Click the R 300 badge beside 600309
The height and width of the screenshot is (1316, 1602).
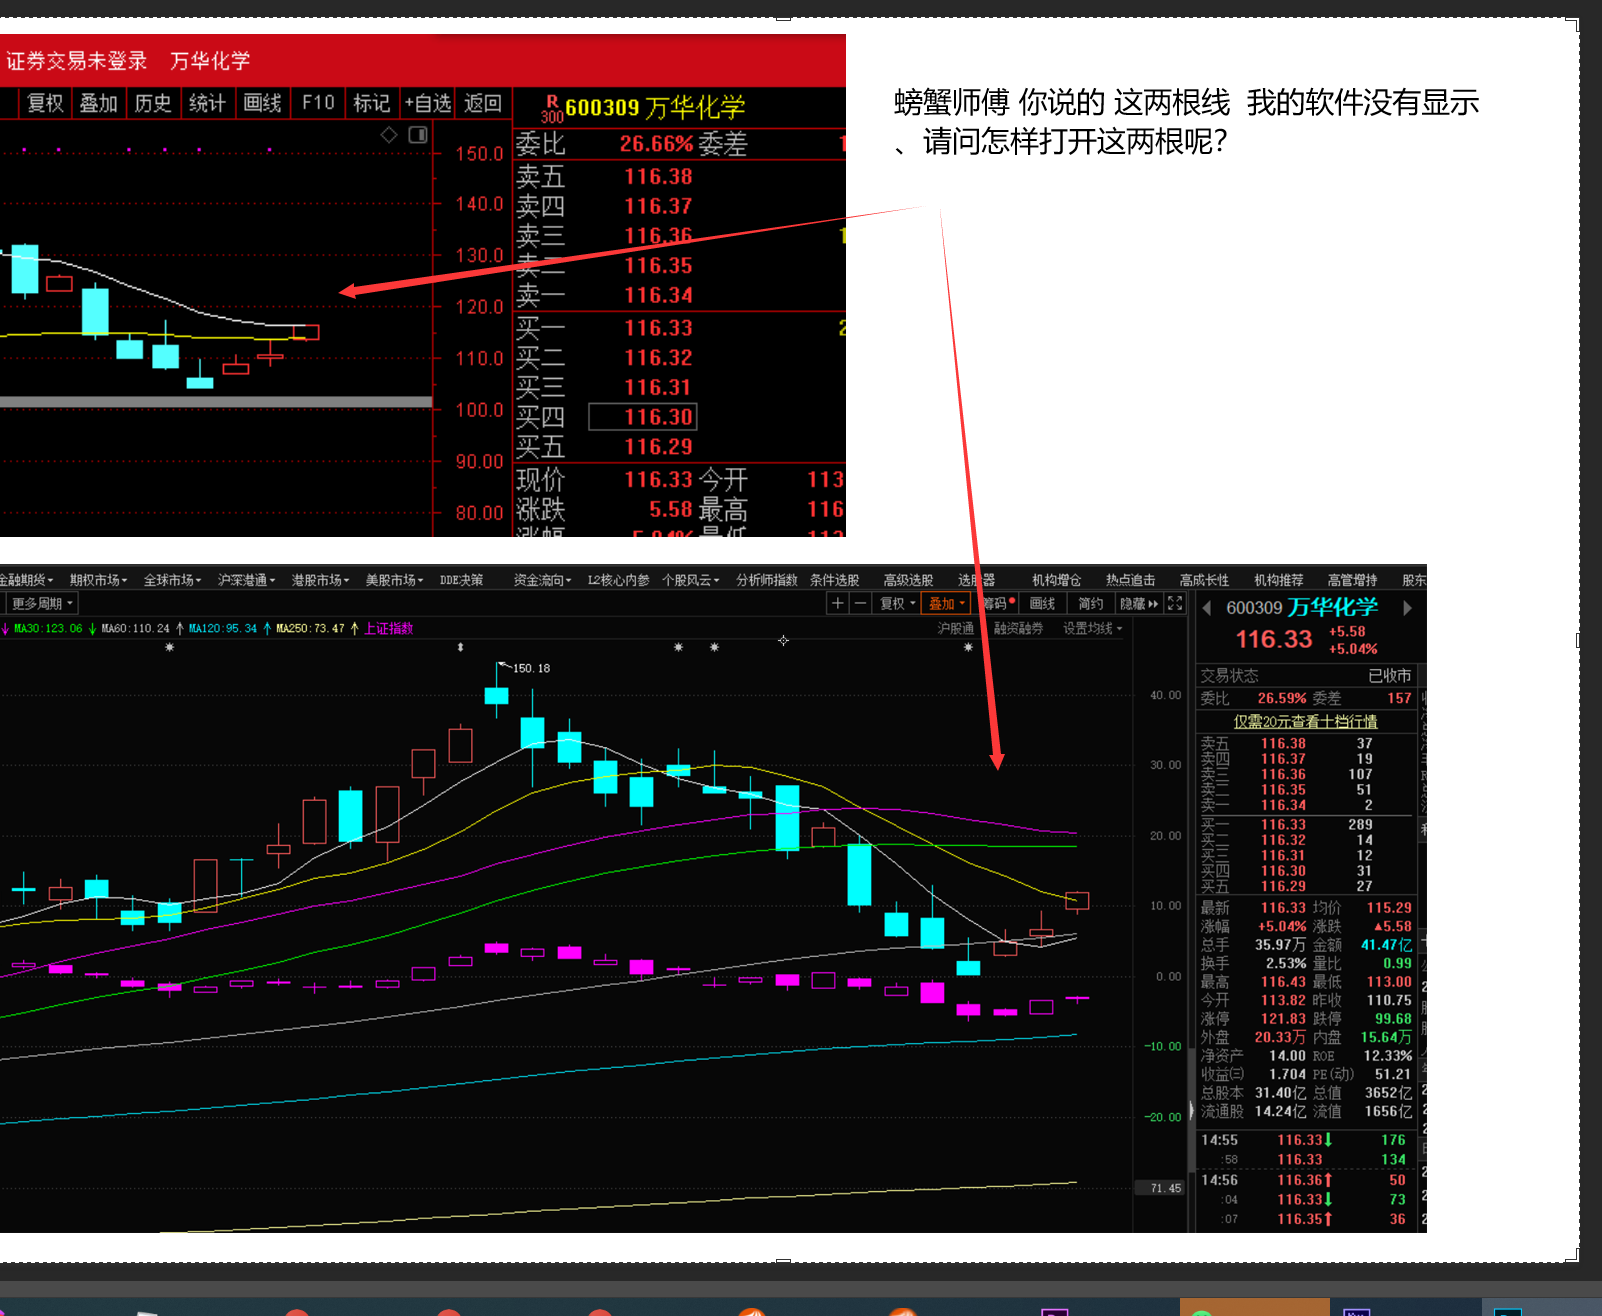pyautogui.click(x=552, y=109)
